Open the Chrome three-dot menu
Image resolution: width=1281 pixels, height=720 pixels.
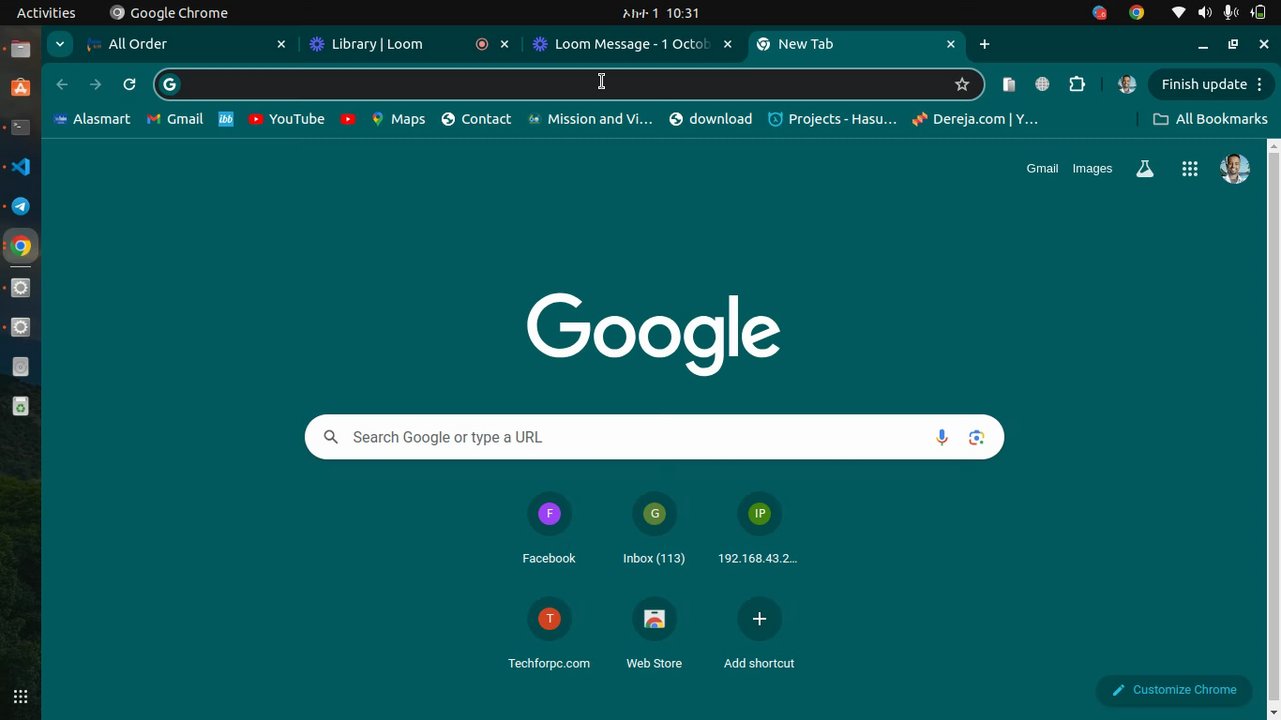(x=1261, y=84)
